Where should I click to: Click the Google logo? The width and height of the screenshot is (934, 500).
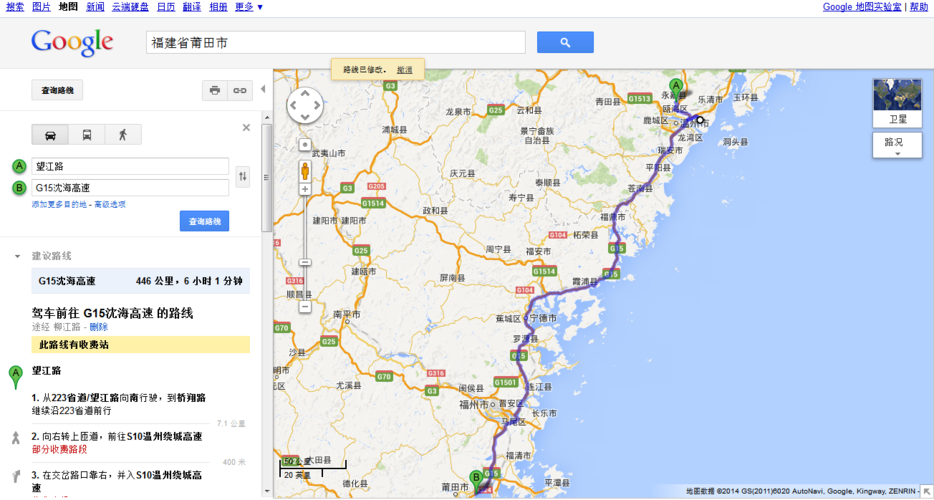(x=72, y=42)
